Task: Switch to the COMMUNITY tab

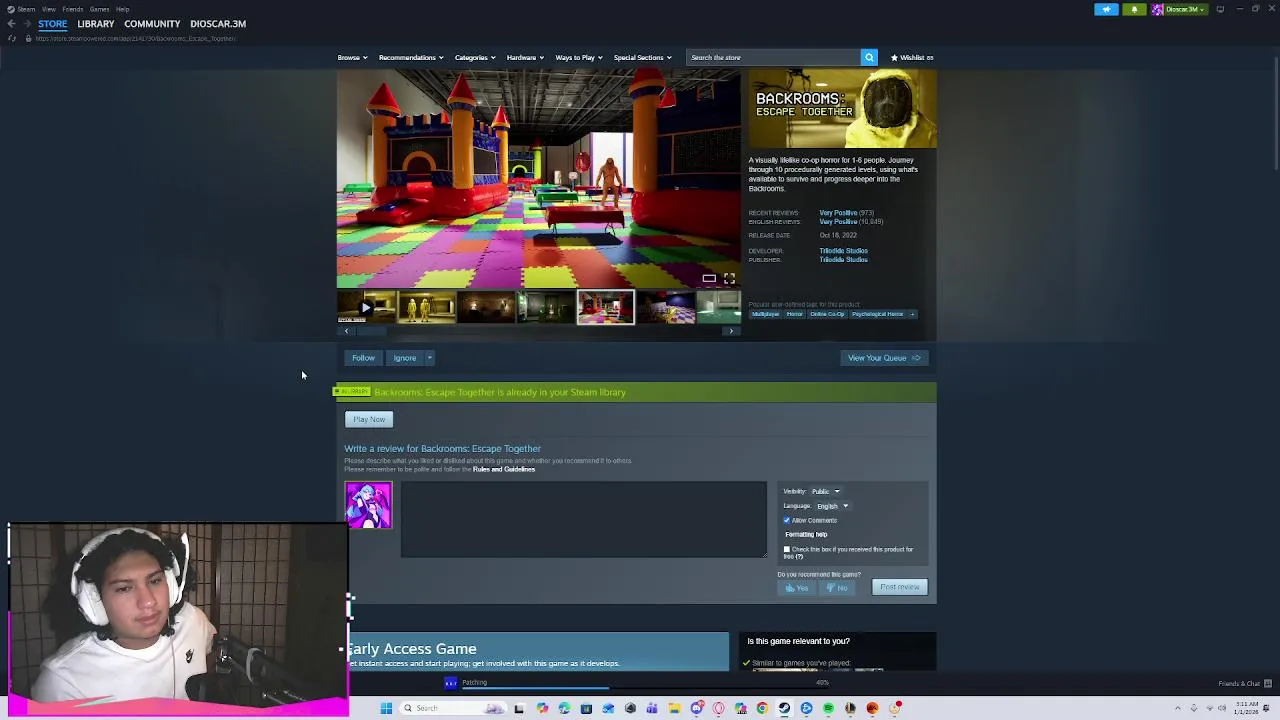Action: (152, 24)
